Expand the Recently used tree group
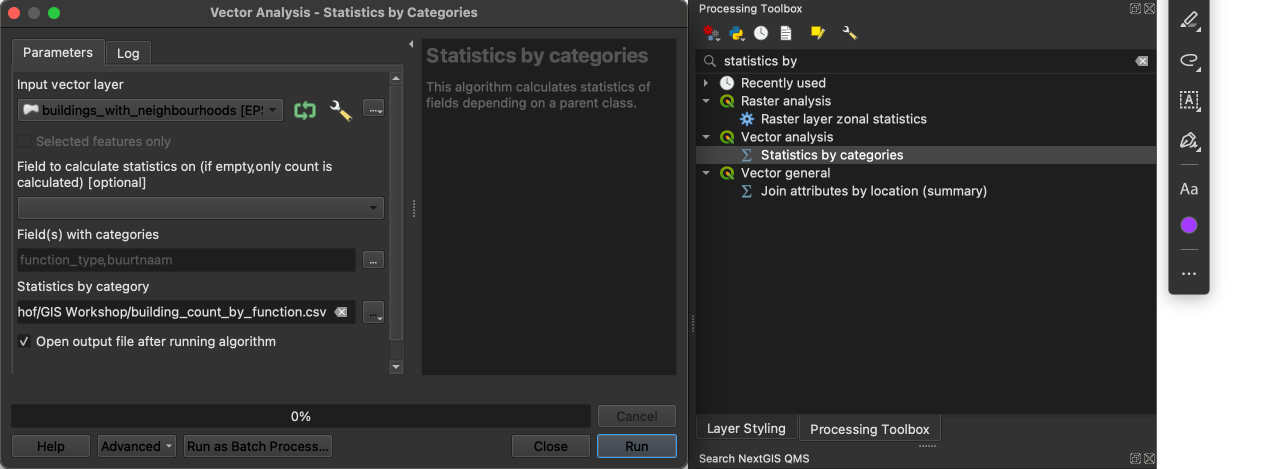The width and height of the screenshot is (1280, 469). pyautogui.click(x=706, y=83)
